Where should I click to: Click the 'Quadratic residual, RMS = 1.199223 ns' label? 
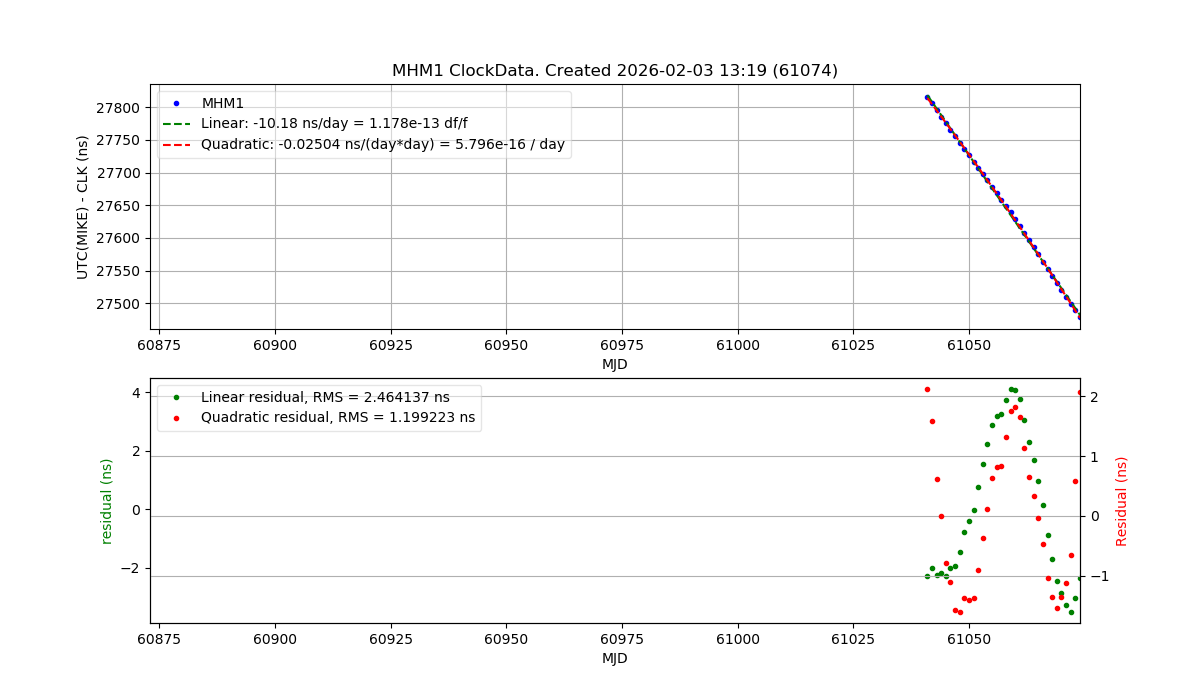point(338,418)
